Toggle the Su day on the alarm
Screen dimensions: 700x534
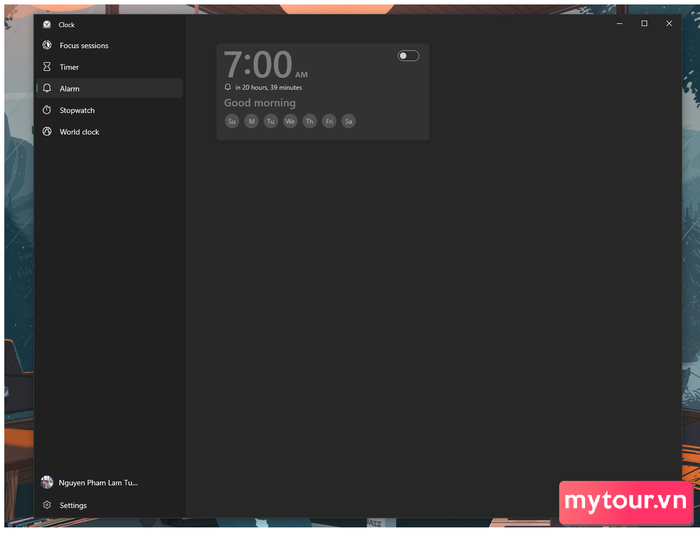[x=232, y=121]
